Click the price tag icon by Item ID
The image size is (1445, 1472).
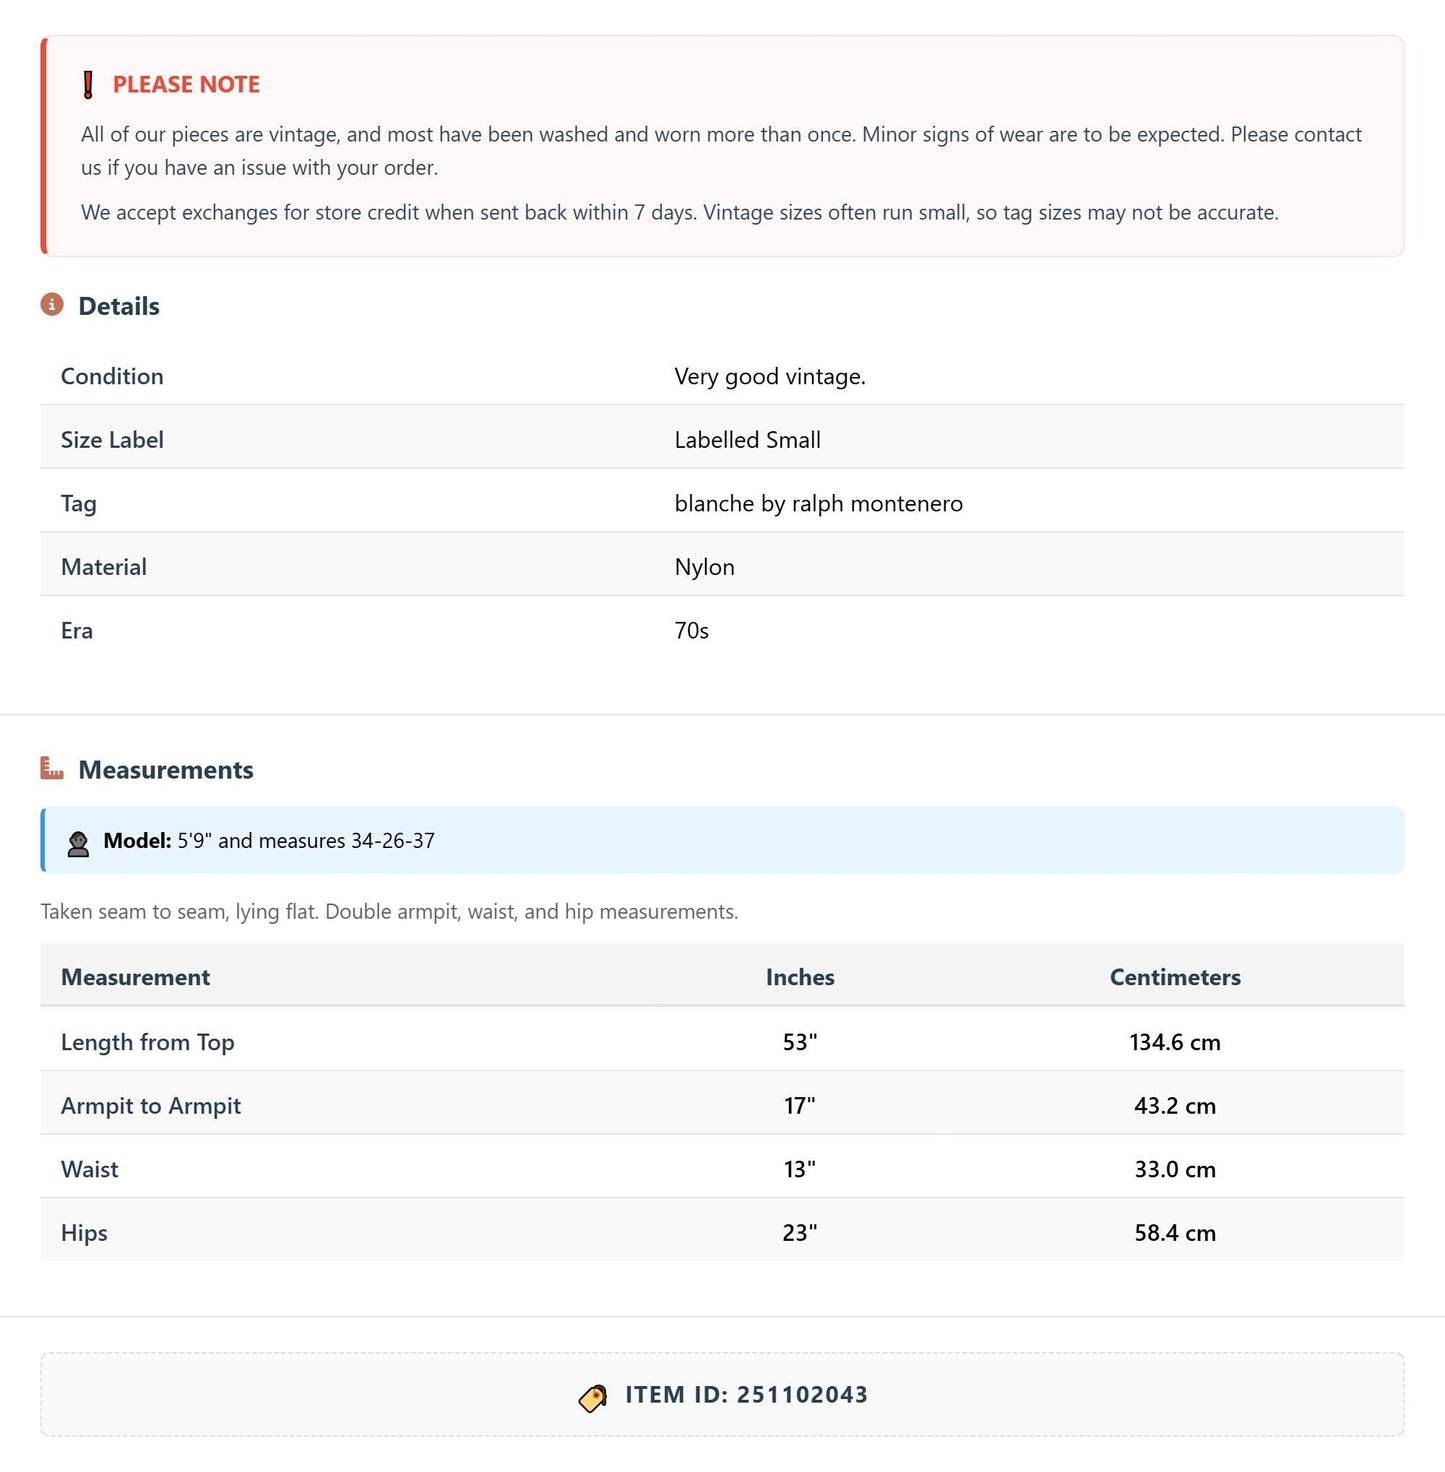(x=593, y=1397)
